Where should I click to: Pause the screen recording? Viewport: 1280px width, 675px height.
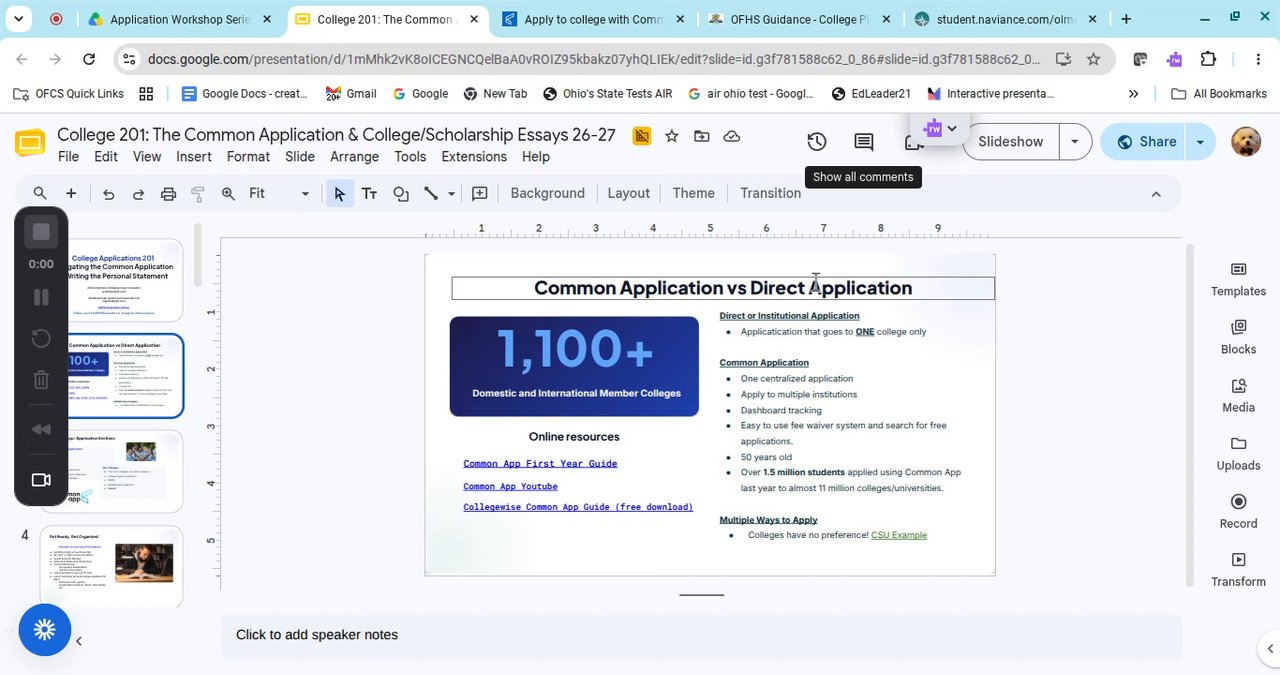click(41, 297)
